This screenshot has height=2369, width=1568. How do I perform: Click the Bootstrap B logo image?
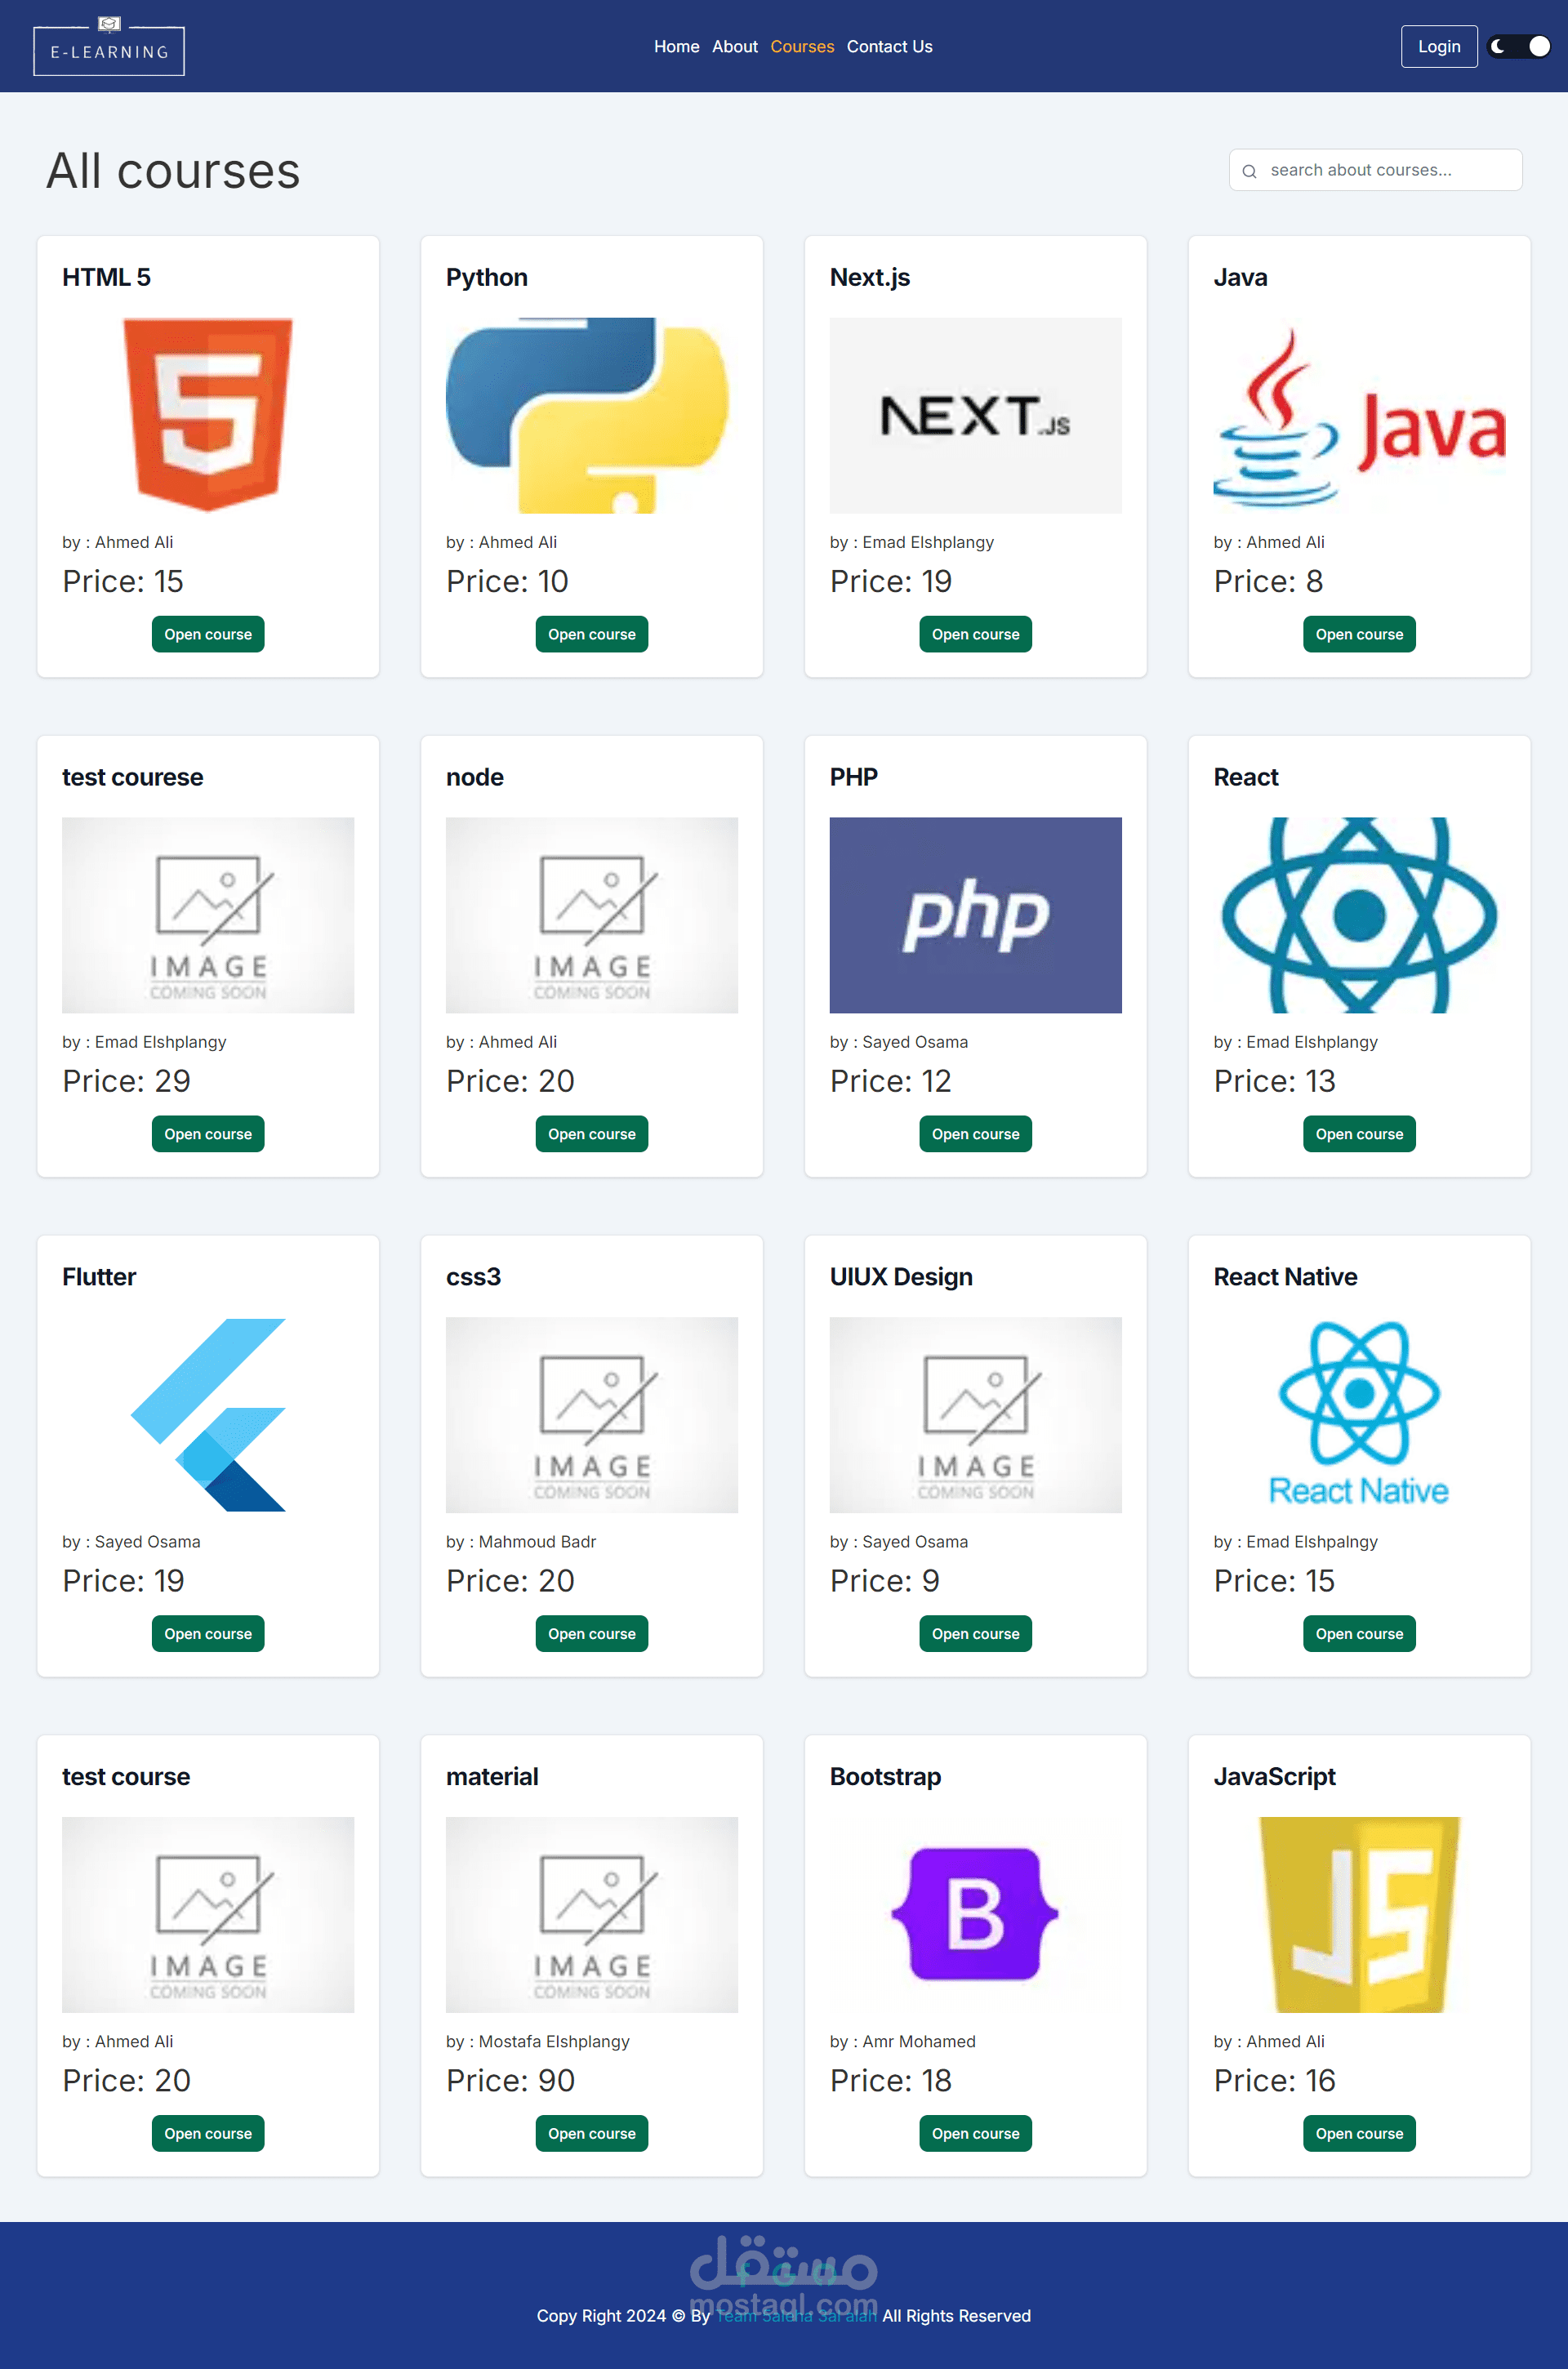pyautogui.click(x=974, y=1913)
